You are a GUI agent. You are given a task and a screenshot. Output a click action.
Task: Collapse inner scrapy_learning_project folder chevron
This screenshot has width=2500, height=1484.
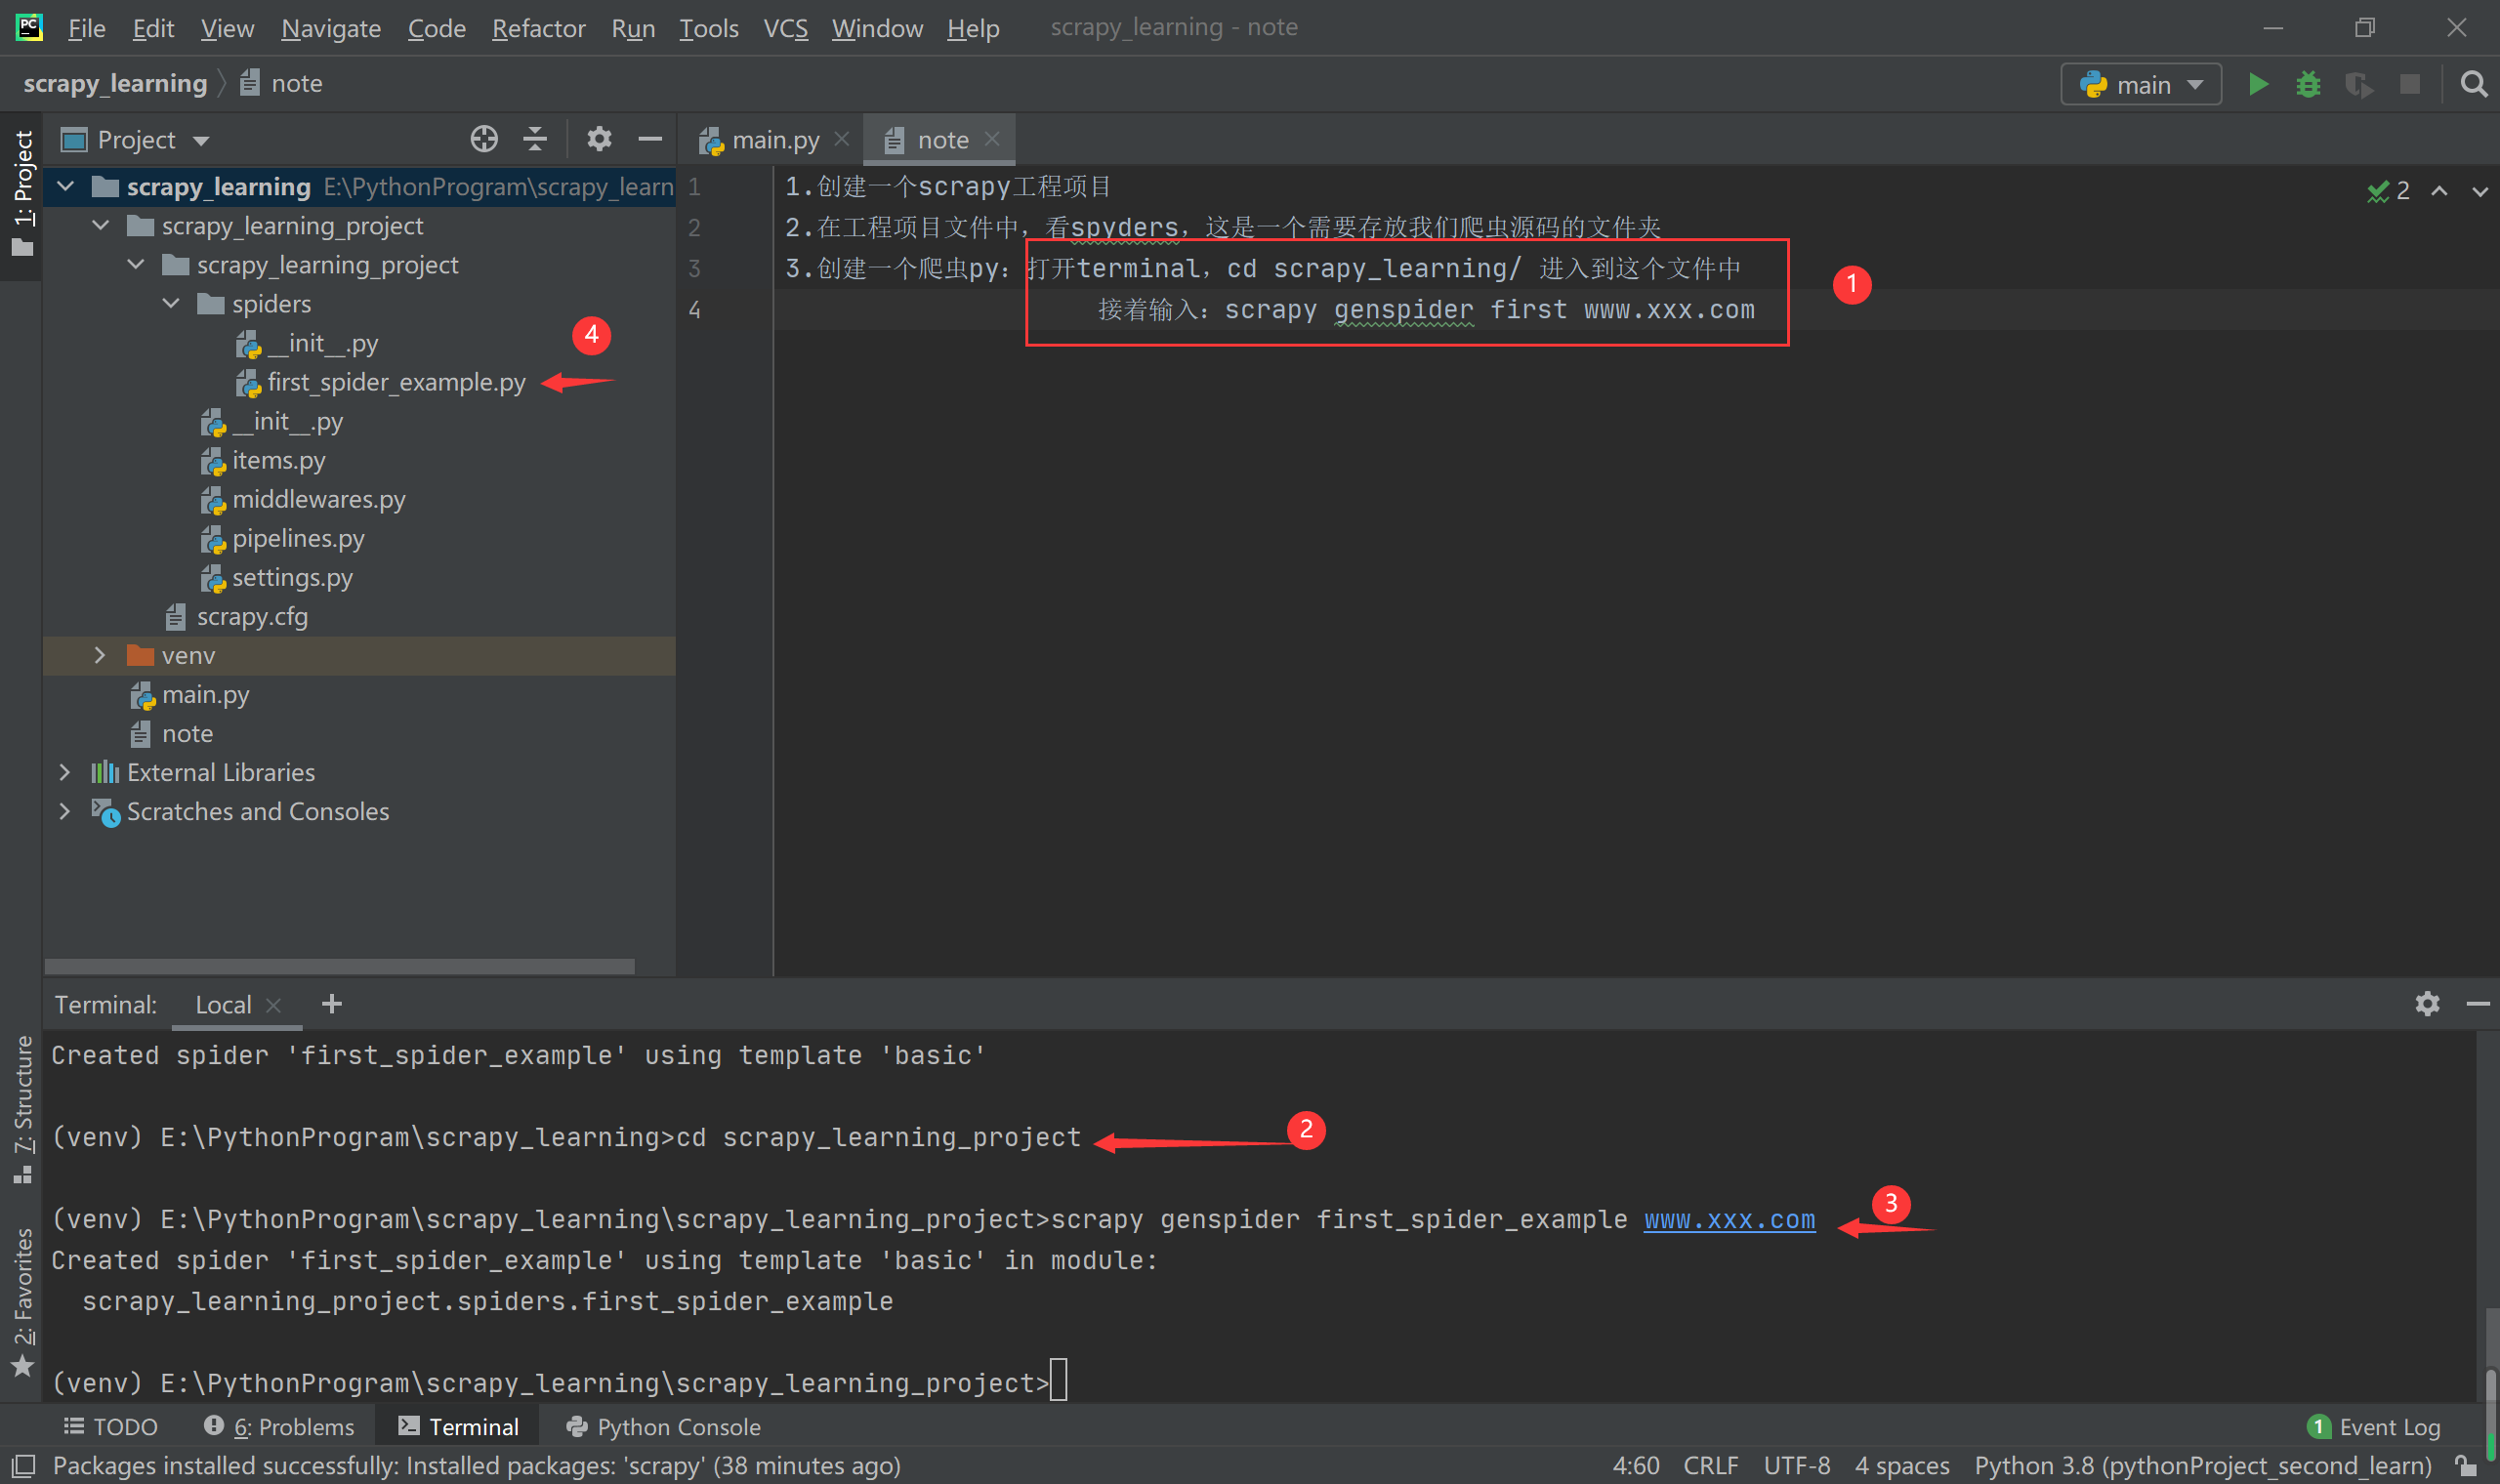point(136,264)
